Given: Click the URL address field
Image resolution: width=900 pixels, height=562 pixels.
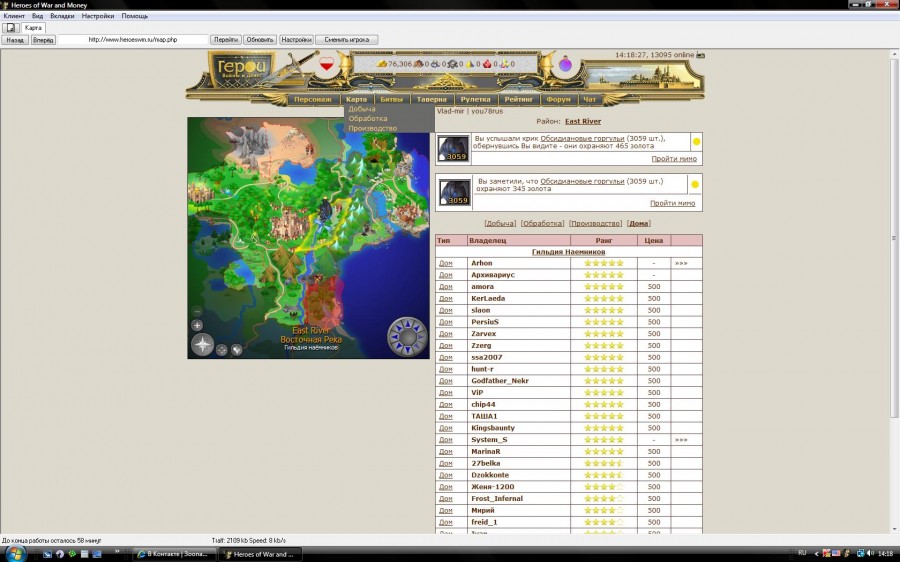Looking at the screenshot, I should tap(133, 40).
